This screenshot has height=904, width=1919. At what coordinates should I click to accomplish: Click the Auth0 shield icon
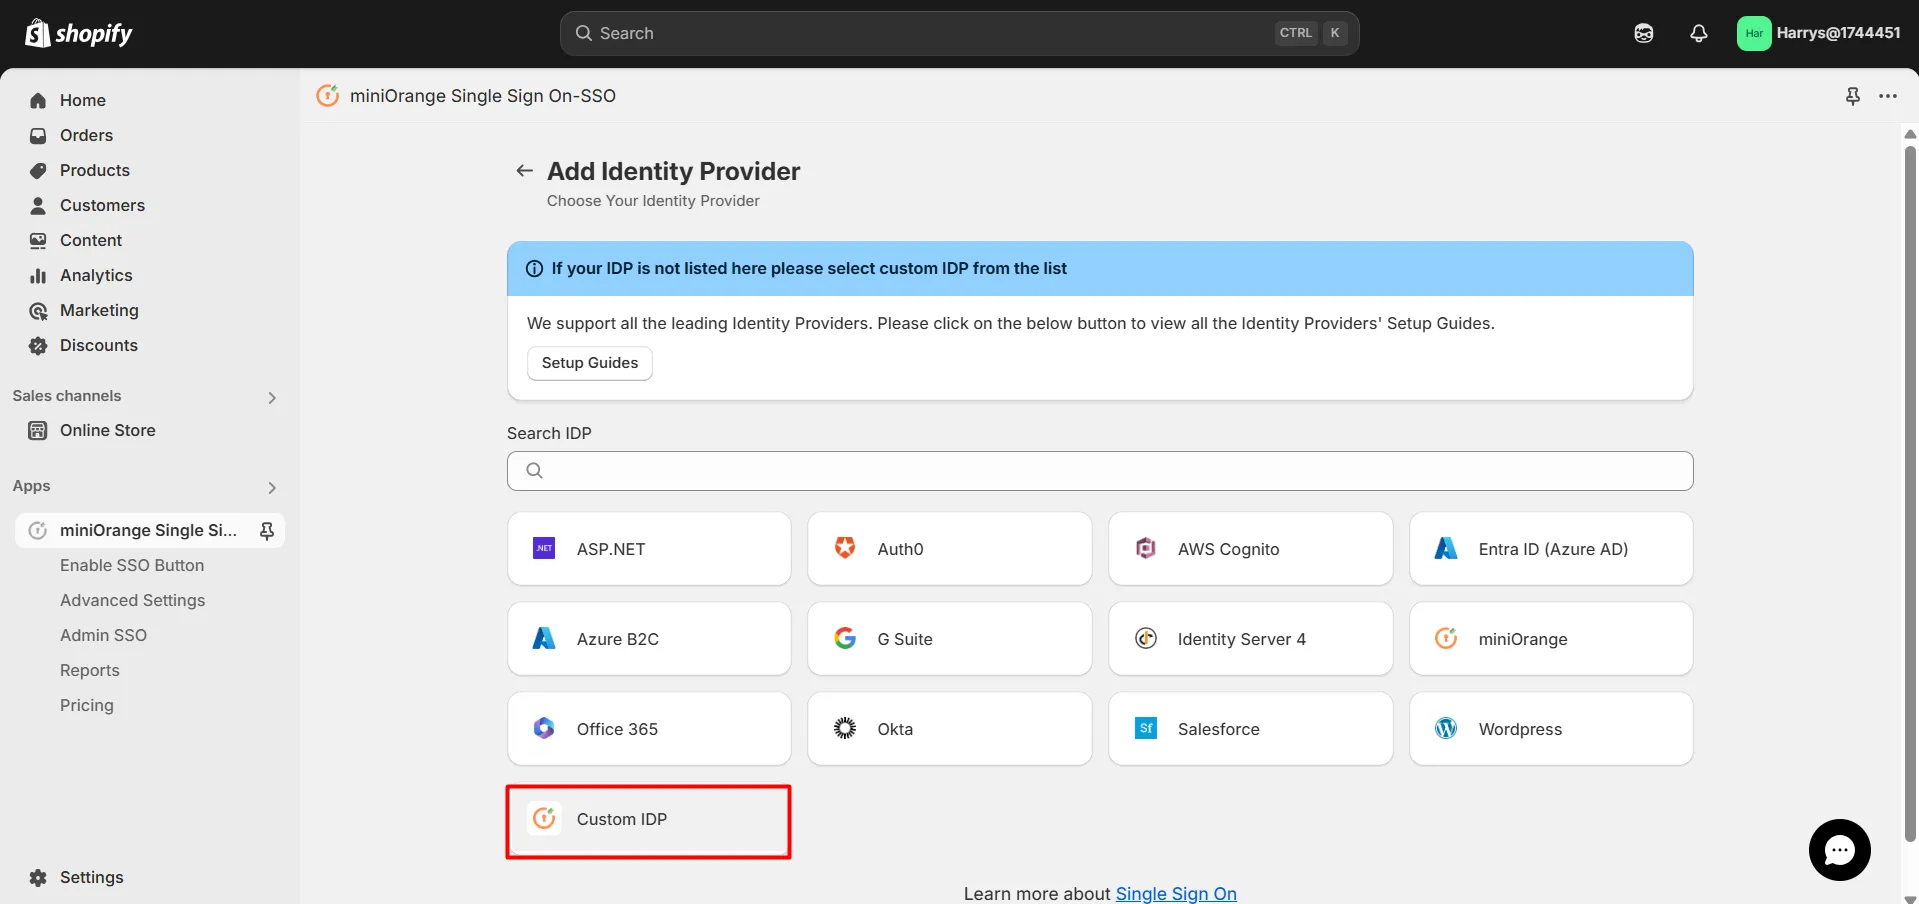[x=845, y=548]
